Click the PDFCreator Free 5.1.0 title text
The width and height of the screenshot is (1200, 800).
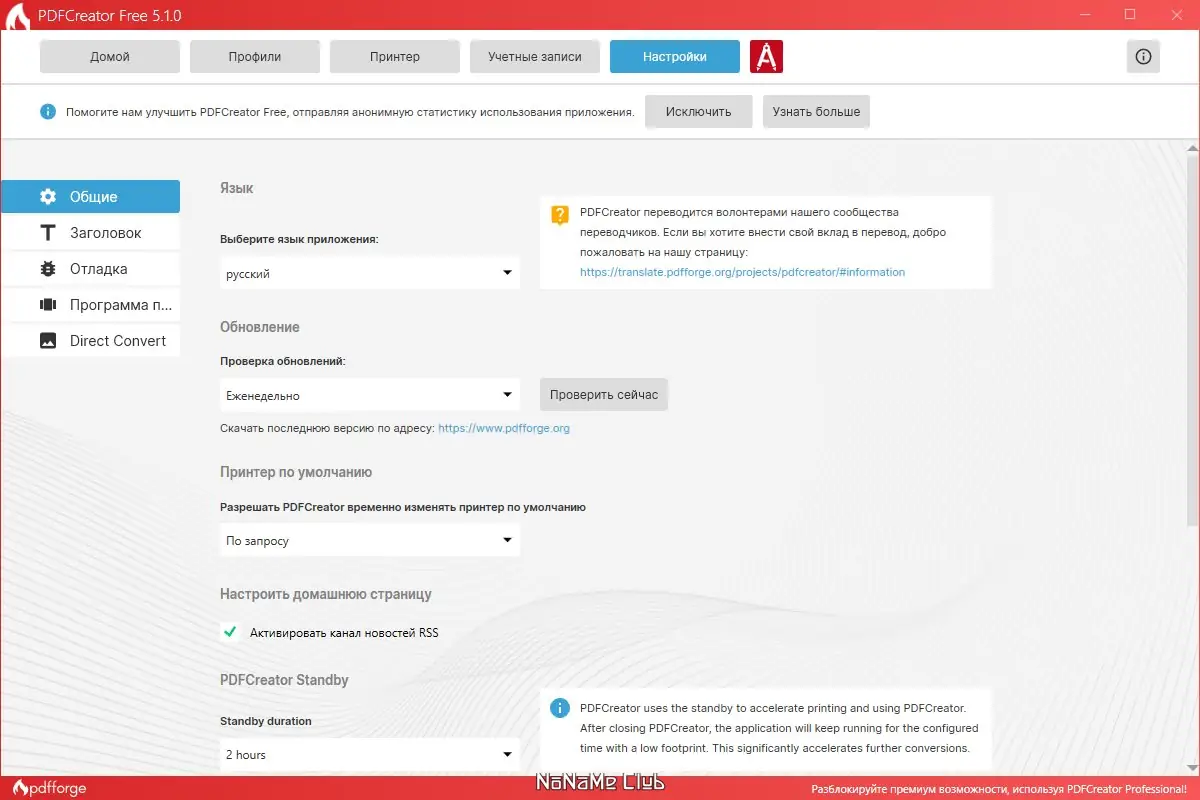click(110, 16)
